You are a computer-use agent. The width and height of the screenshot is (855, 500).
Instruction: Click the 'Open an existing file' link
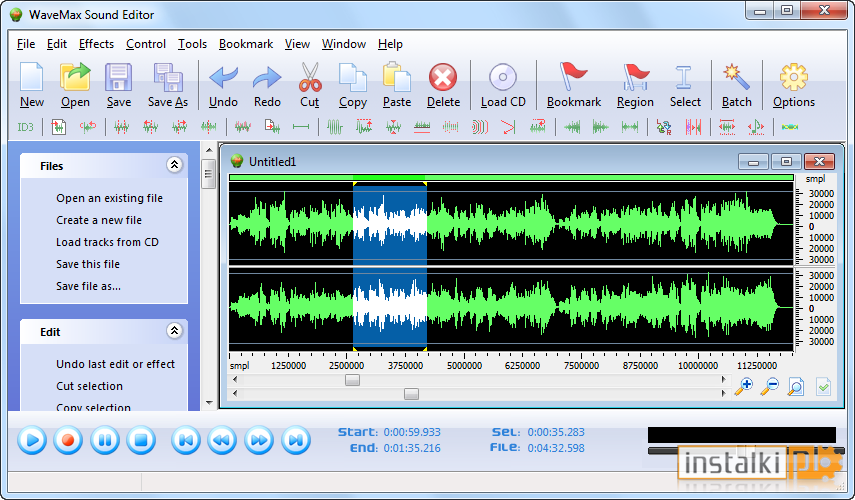click(109, 198)
